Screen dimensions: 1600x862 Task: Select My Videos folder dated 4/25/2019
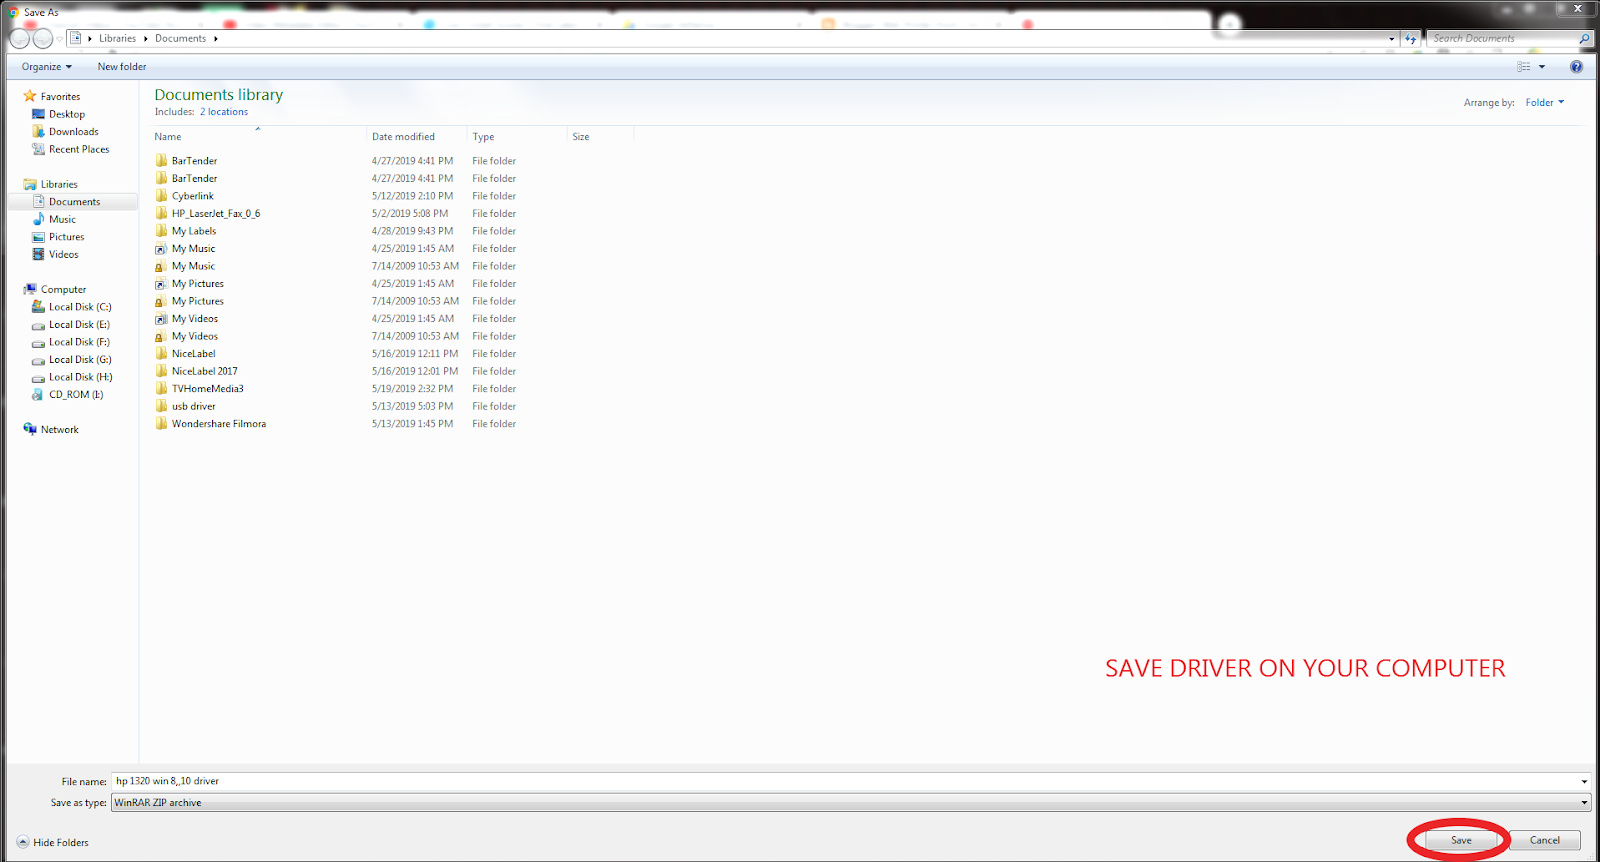point(194,318)
